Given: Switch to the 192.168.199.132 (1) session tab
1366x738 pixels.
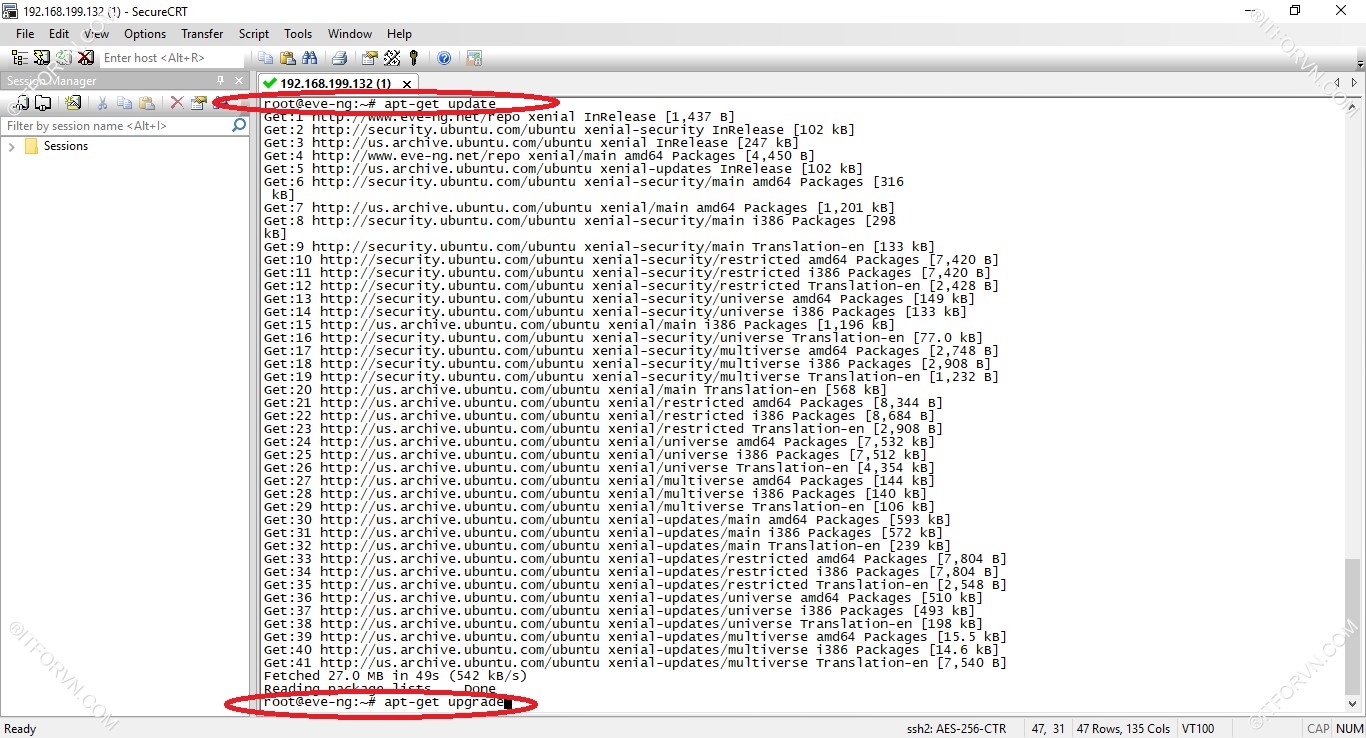Looking at the screenshot, I should pos(334,83).
